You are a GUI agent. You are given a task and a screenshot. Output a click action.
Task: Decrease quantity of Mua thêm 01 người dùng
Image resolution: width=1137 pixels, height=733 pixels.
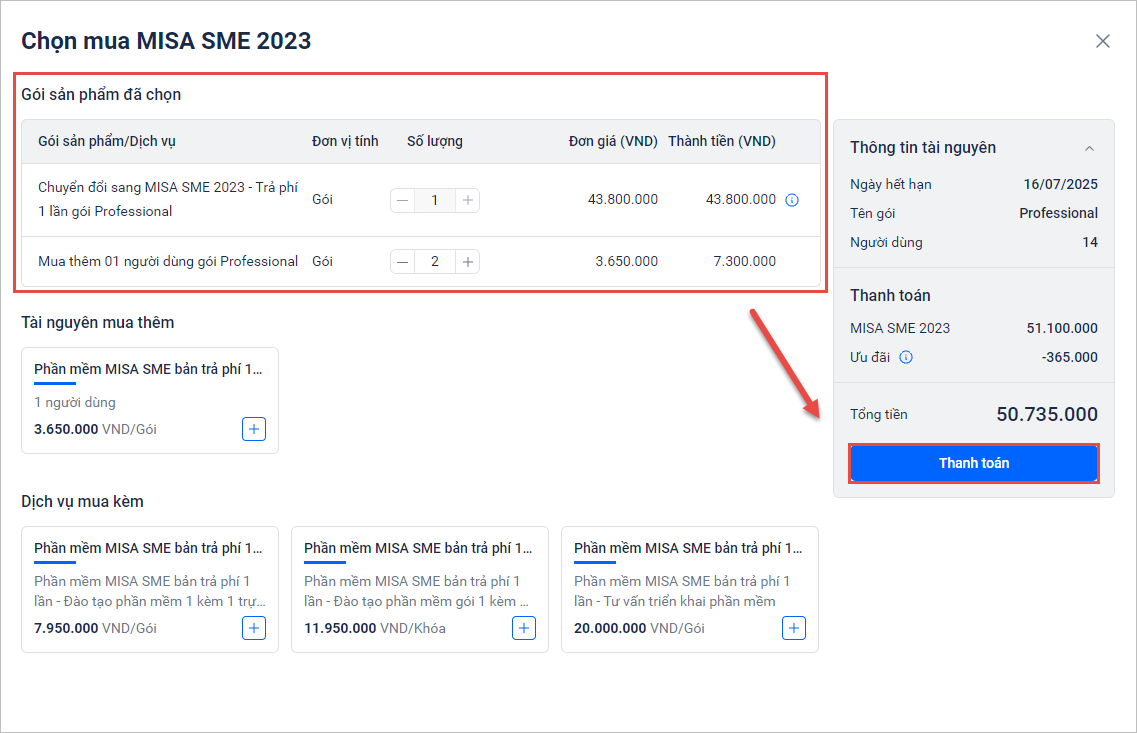(402, 262)
